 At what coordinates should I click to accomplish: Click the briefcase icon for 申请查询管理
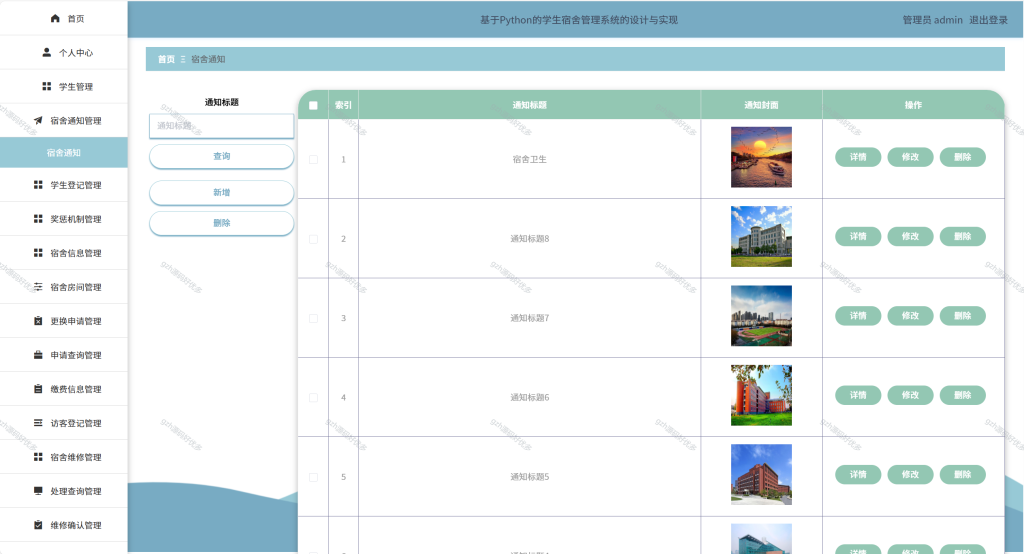pyautogui.click(x=38, y=355)
